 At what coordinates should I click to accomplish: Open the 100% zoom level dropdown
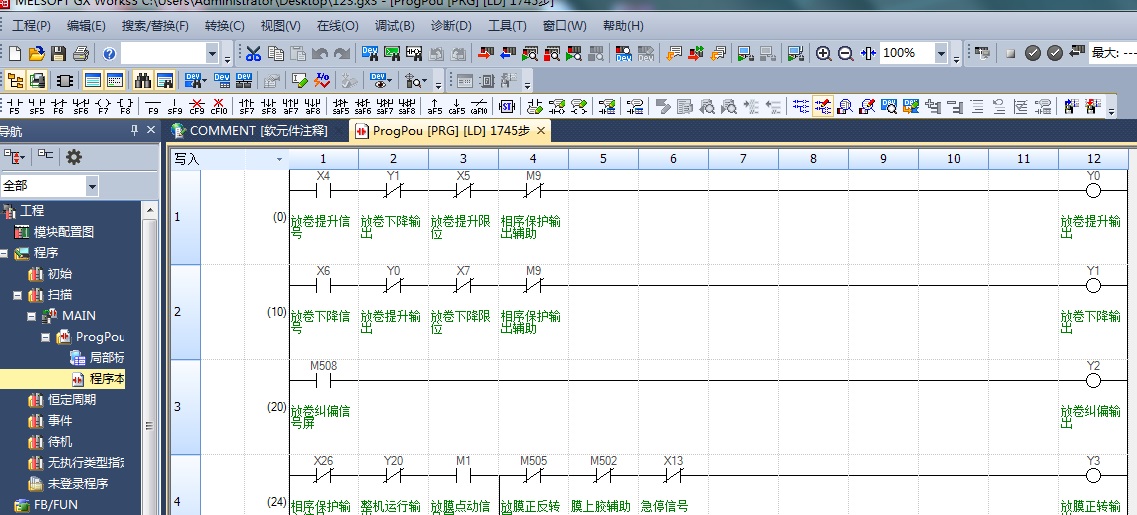tap(941, 53)
